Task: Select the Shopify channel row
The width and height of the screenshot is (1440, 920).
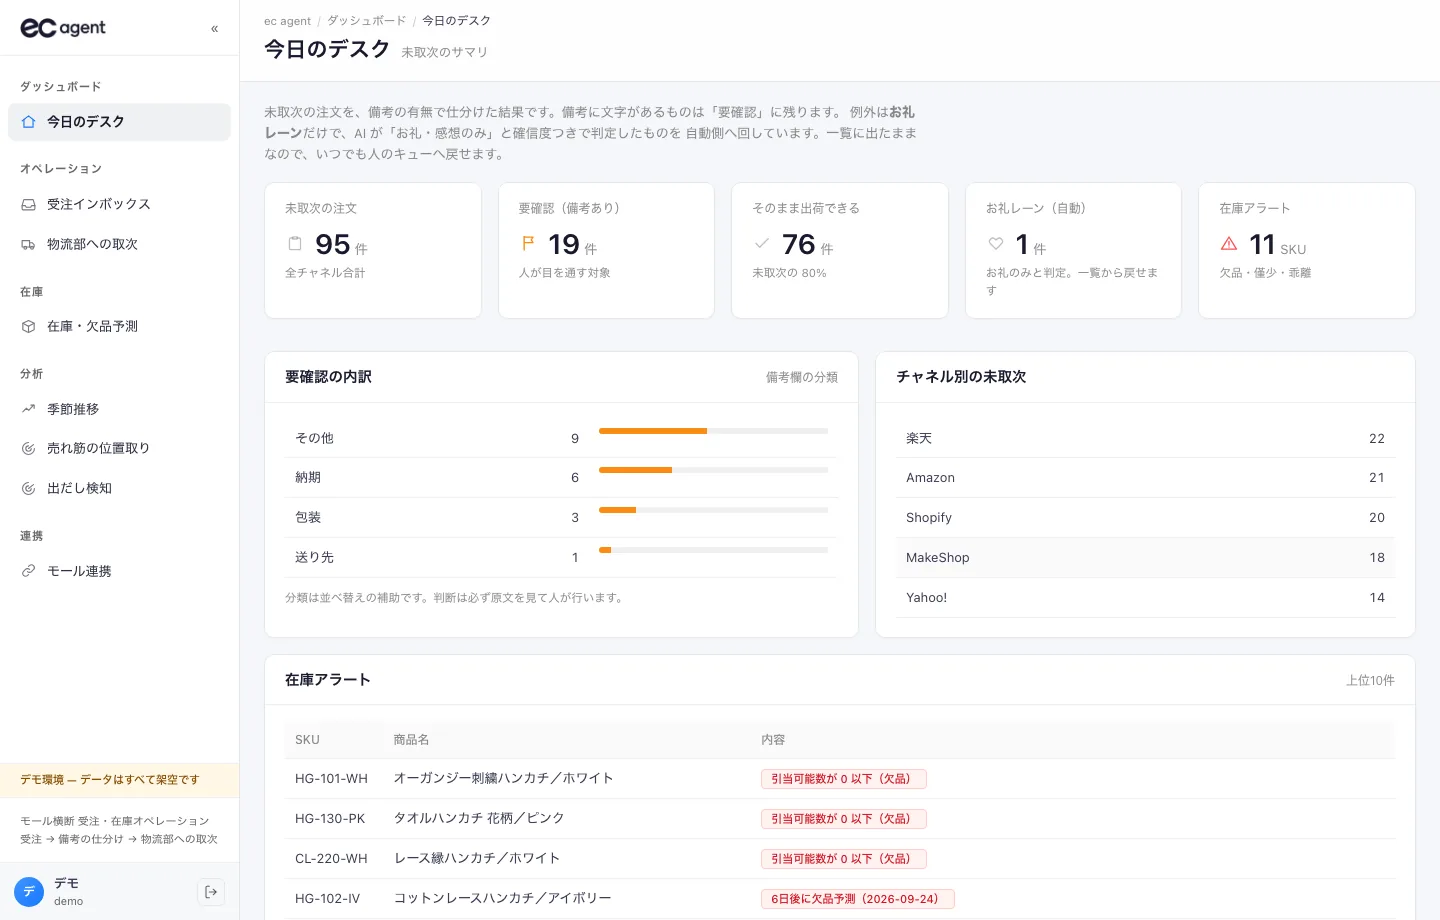Action: (1145, 518)
